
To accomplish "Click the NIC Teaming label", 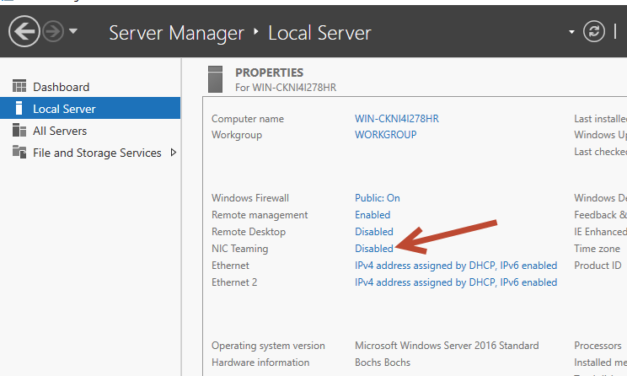I will [x=240, y=249].
